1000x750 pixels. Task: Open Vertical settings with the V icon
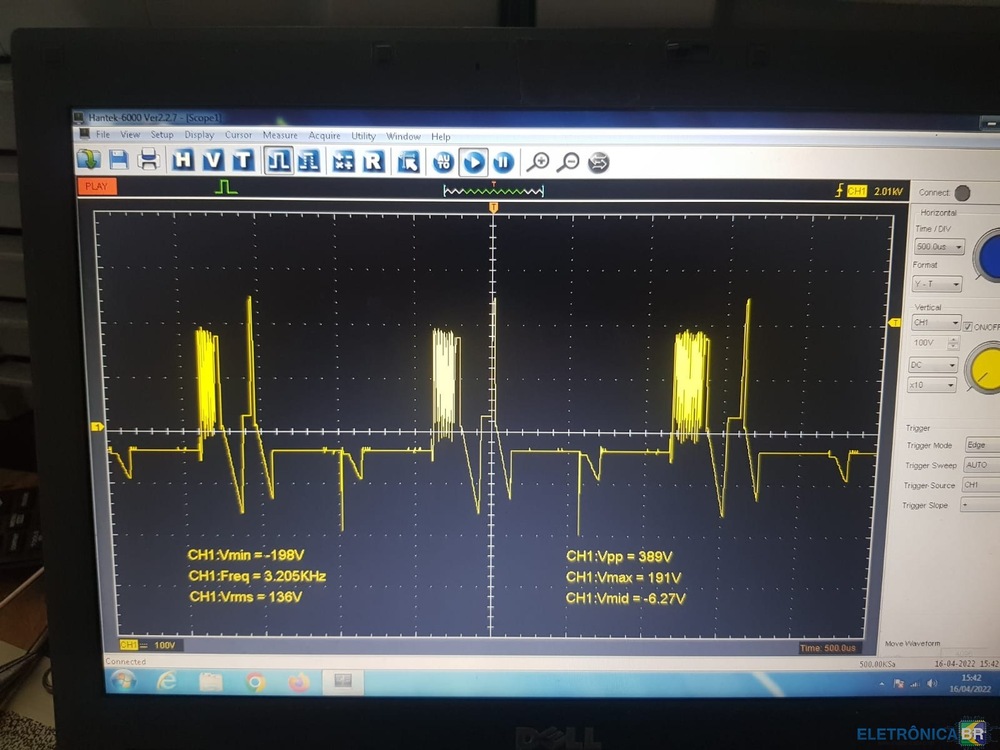point(213,160)
